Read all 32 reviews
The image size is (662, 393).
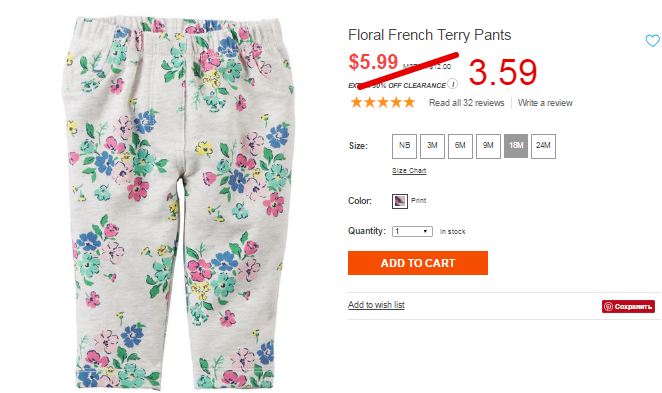[x=467, y=103]
